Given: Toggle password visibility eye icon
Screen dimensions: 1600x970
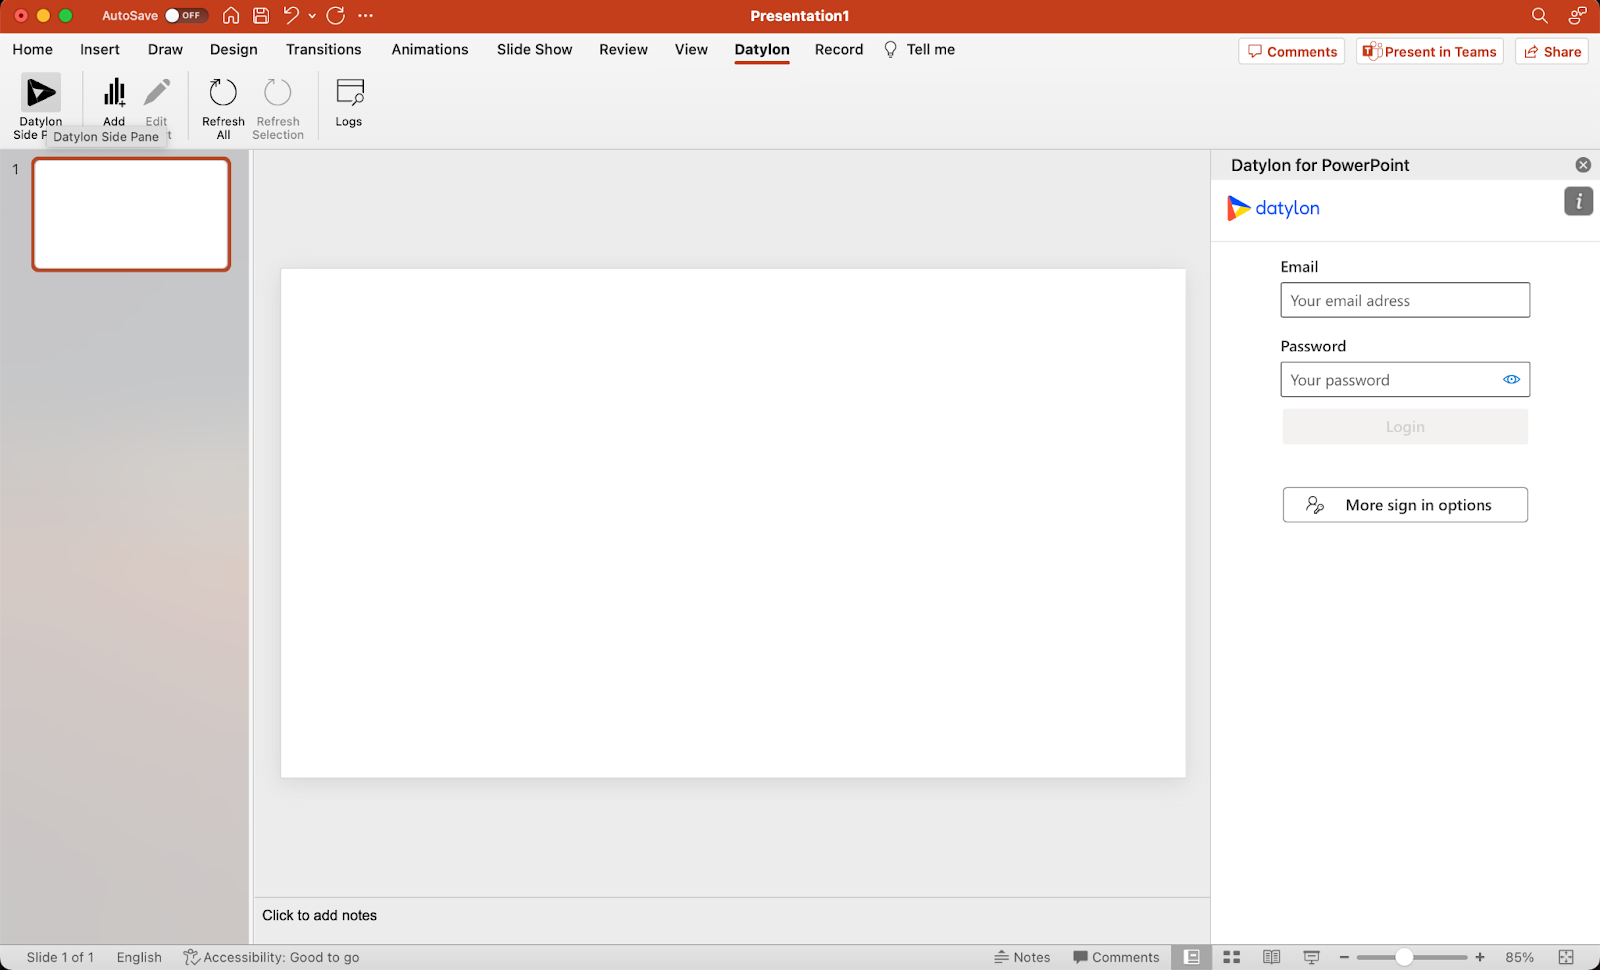Looking at the screenshot, I should coord(1512,380).
